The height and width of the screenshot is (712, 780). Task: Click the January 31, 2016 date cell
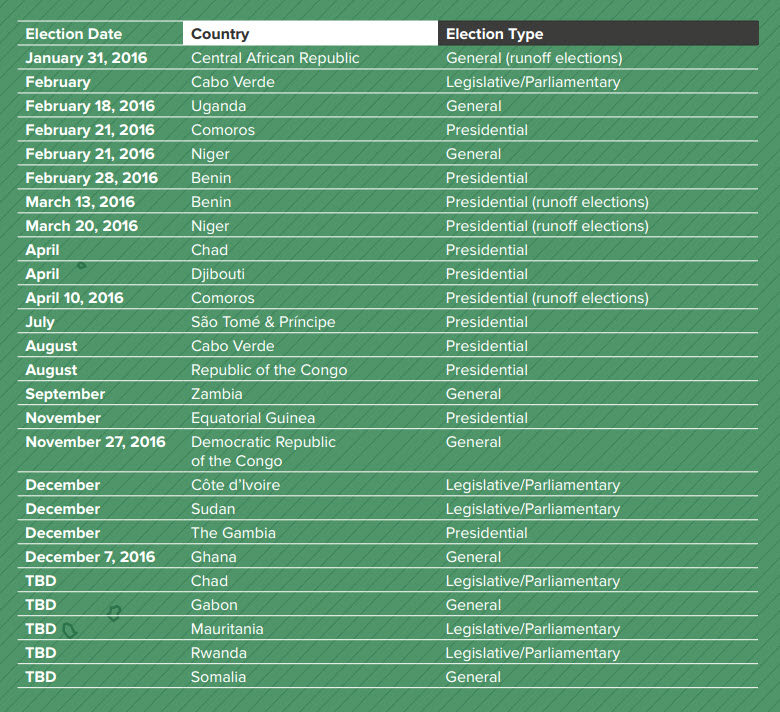86,58
